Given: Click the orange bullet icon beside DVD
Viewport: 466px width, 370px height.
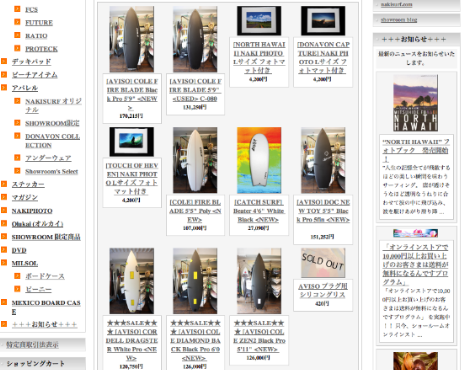Looking at the screenshot, I should [x=4, y=250].
